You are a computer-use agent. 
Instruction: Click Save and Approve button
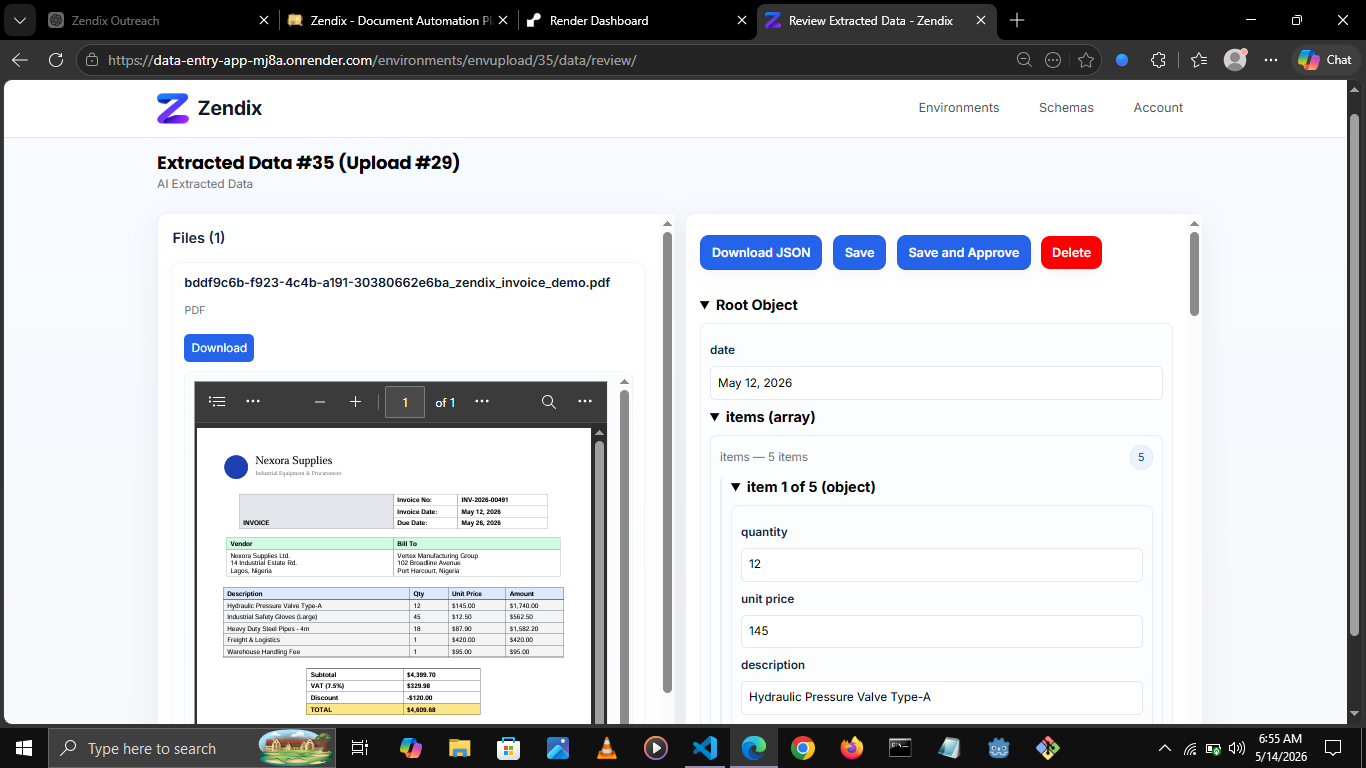click(x=963, y=253)
